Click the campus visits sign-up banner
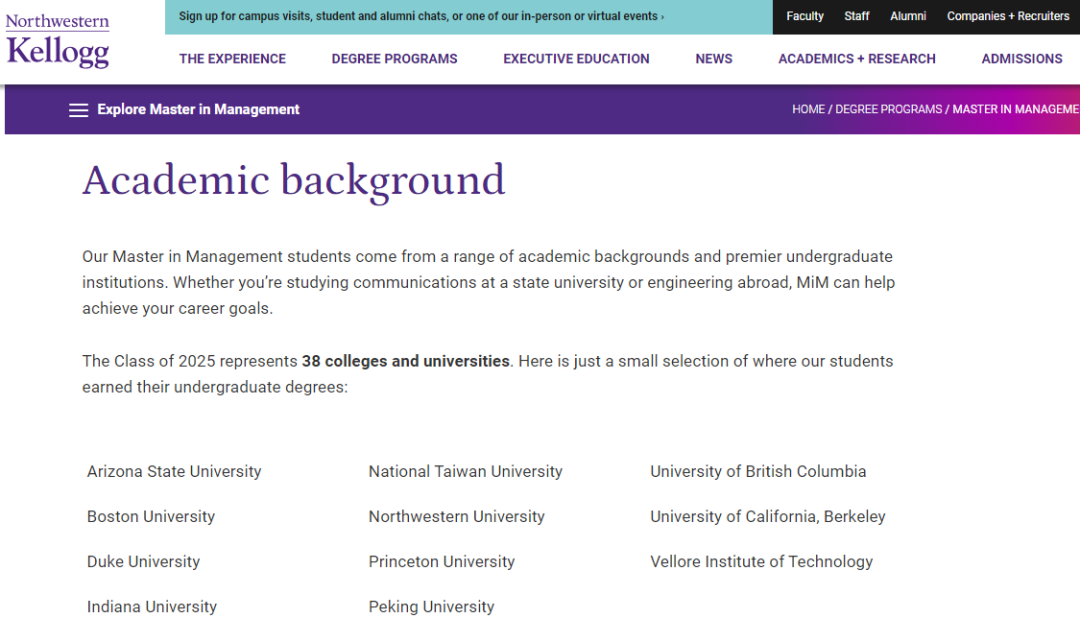This screenshot has height=642, width=1080. point(421,16)
